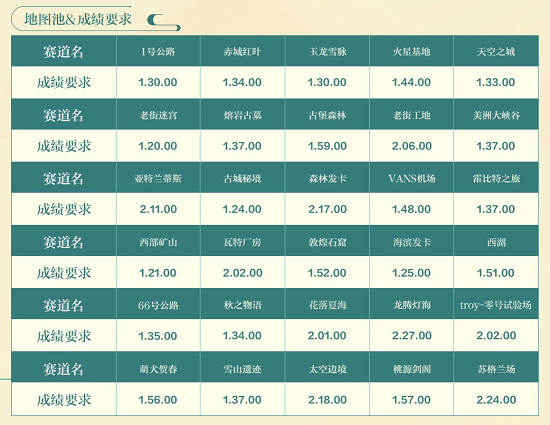Click the 亚特兰蒂斯 track cell
This screenshot has height=425, width=550.
158,179
